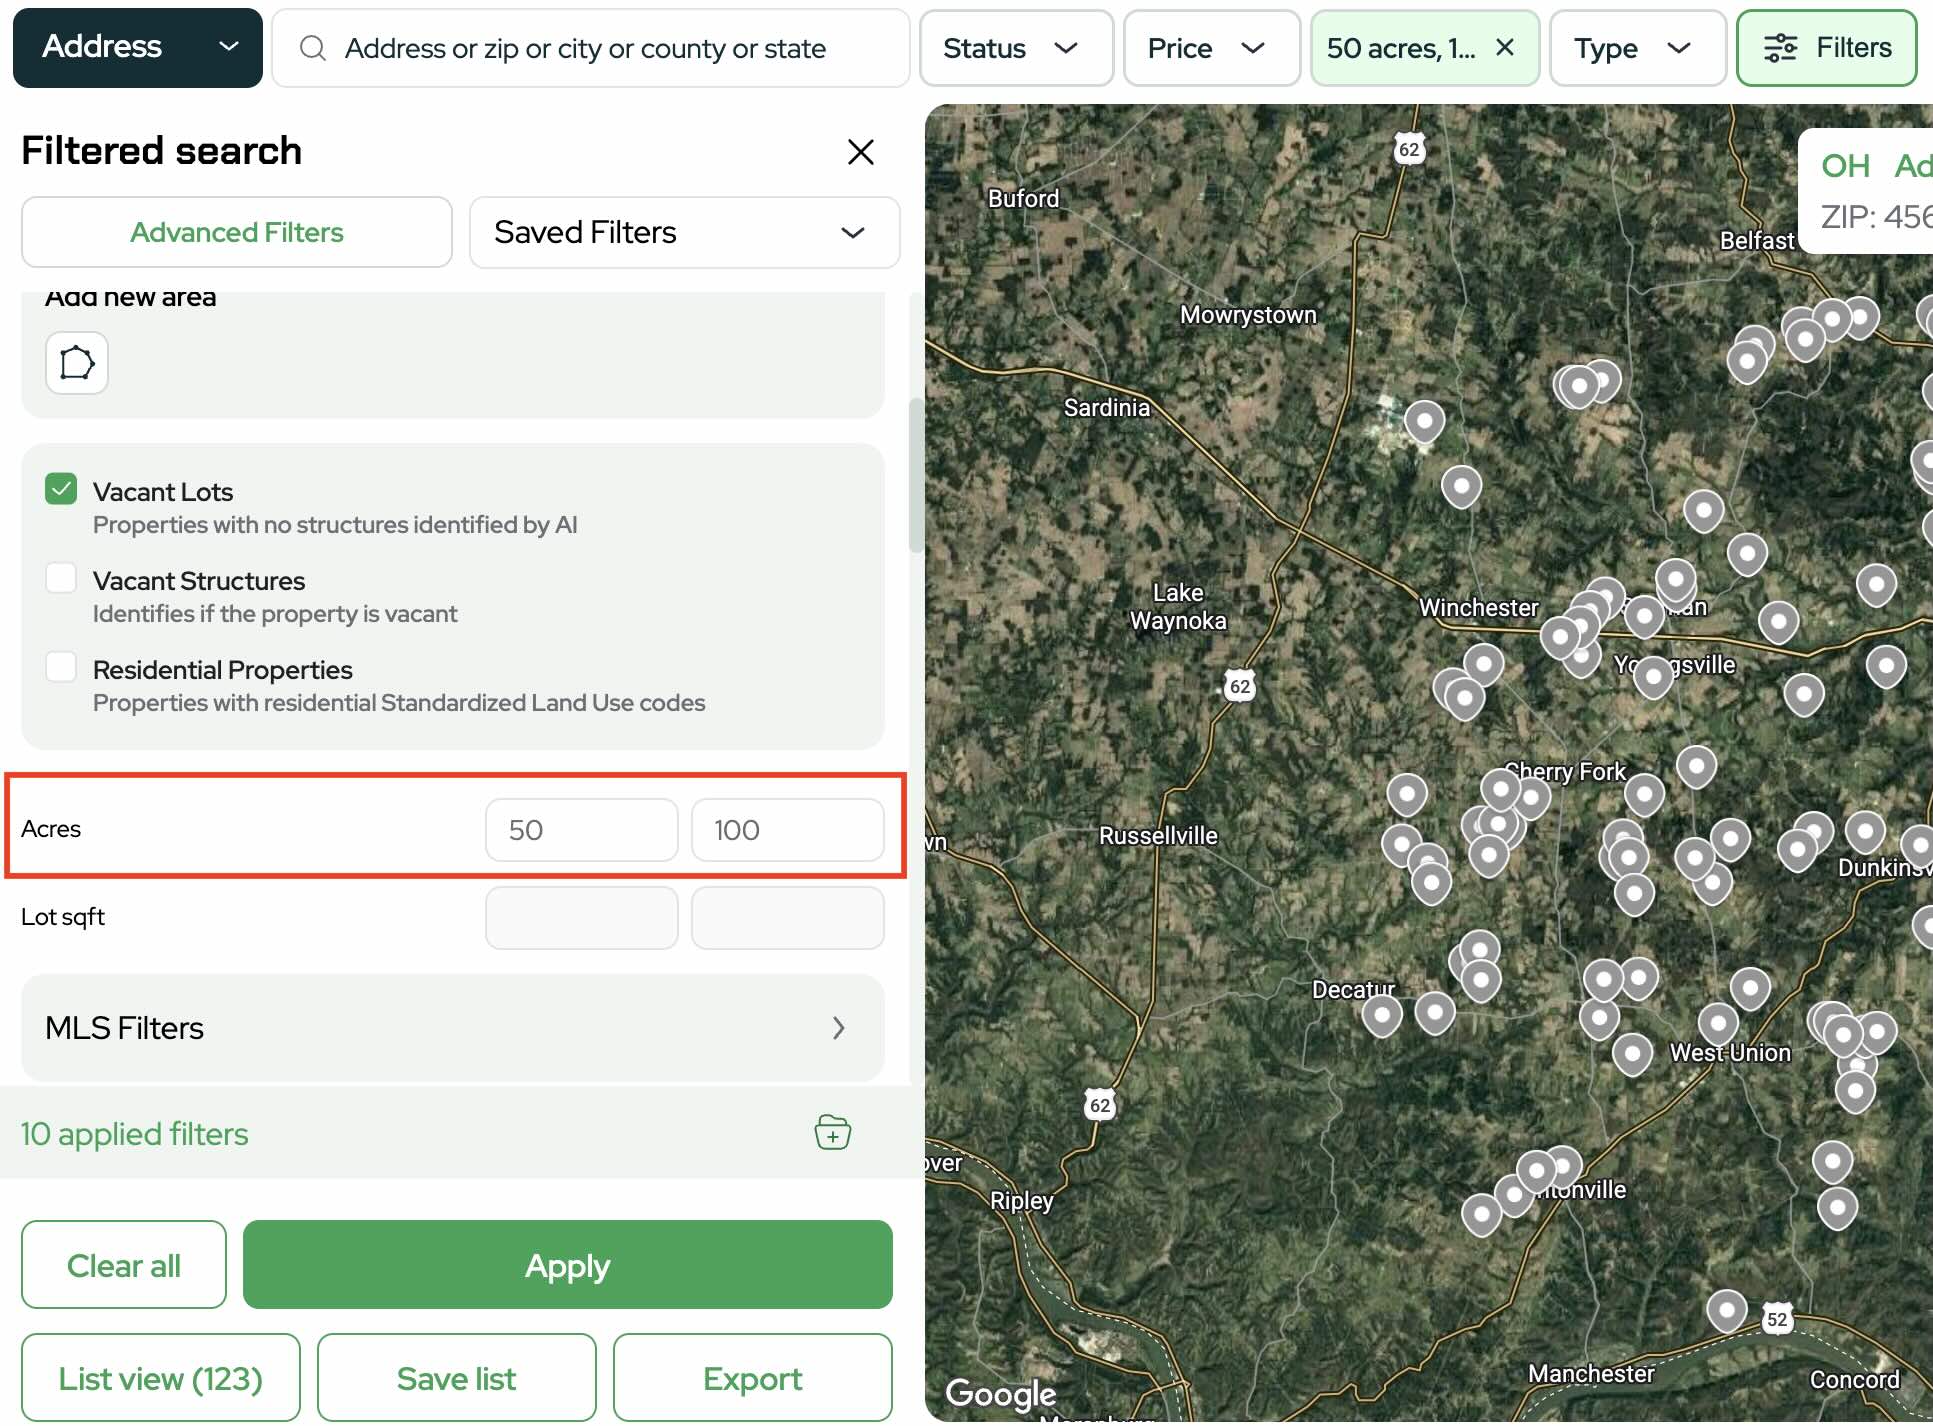
Task: Check the Residential Properties checkbox
Action: [x=61, y=667]
